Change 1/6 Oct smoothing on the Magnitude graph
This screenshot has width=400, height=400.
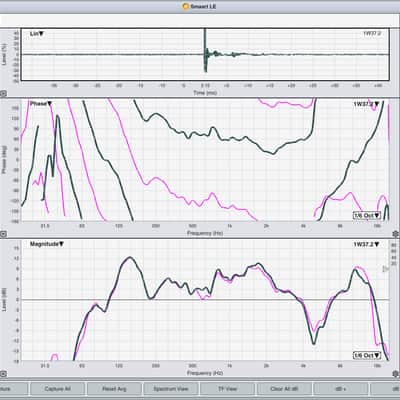coord(367,355)
